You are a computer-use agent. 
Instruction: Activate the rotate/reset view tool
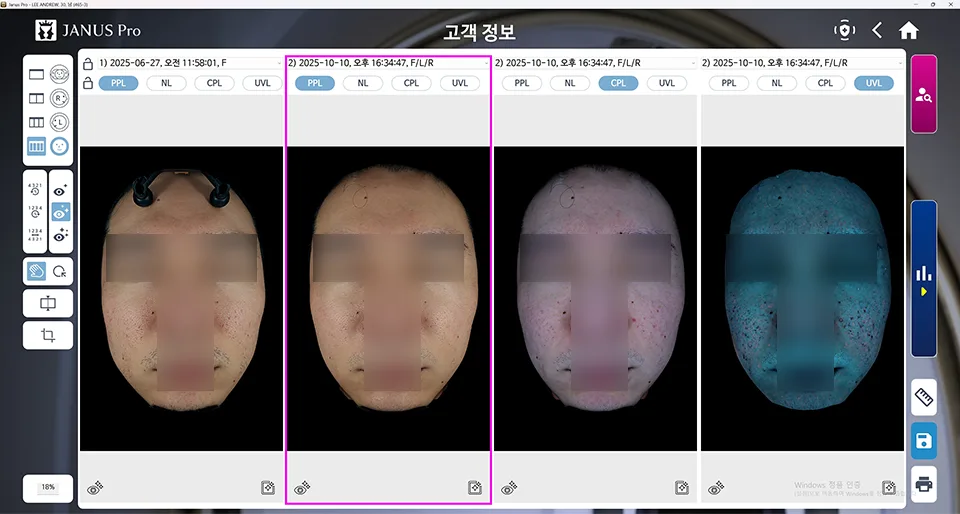tap(59, 272)
